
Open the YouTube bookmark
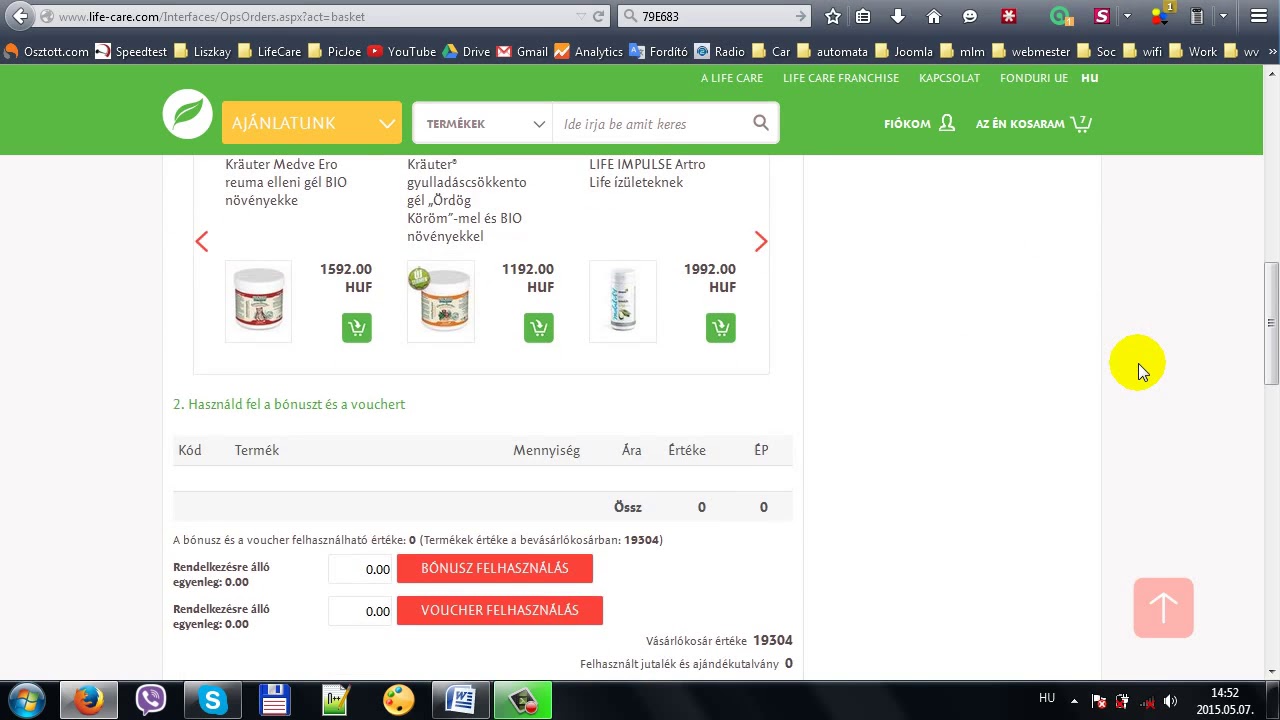[x=401, y=52]
